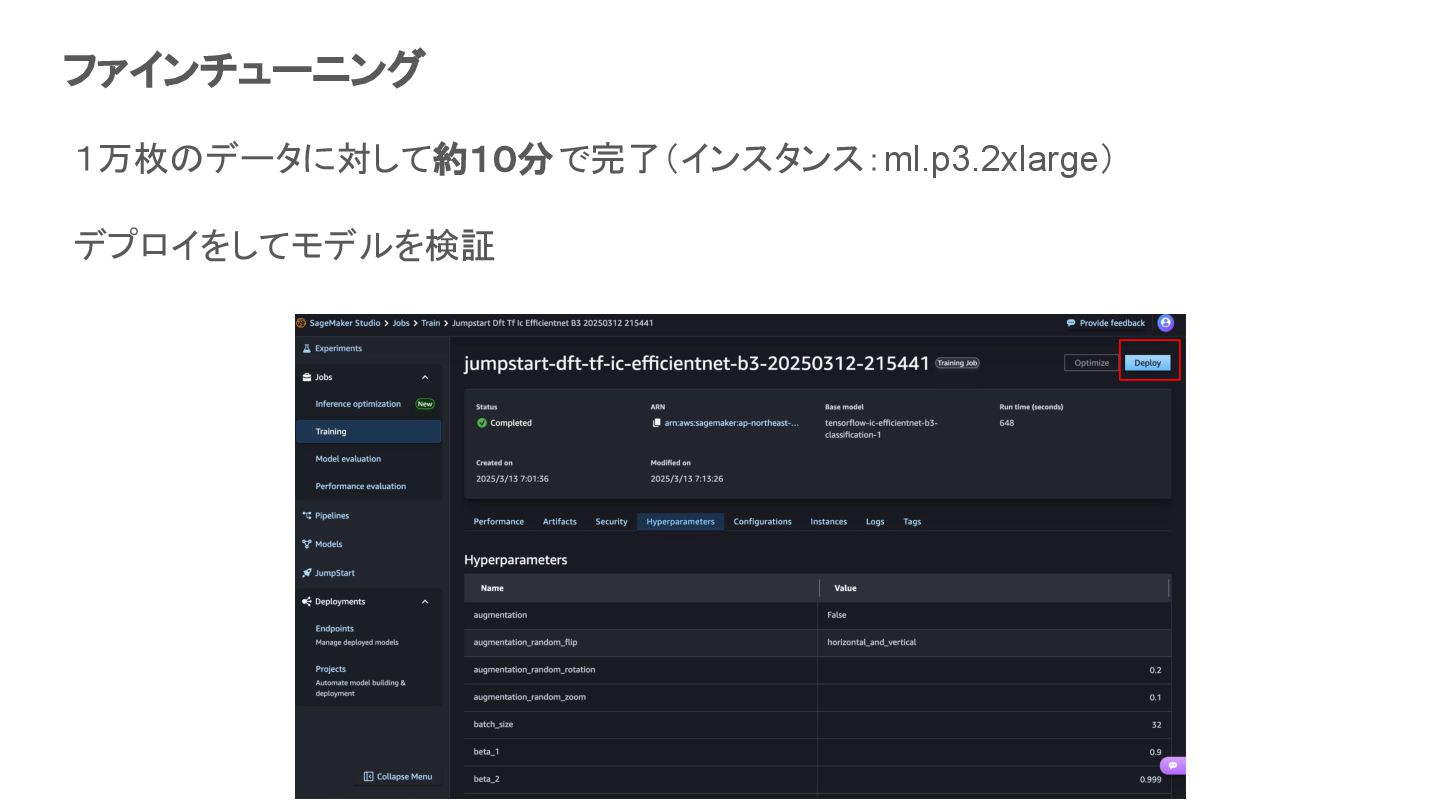
Task: Click the beta_2 value 0.999
Action: [x=1151, y=779]
